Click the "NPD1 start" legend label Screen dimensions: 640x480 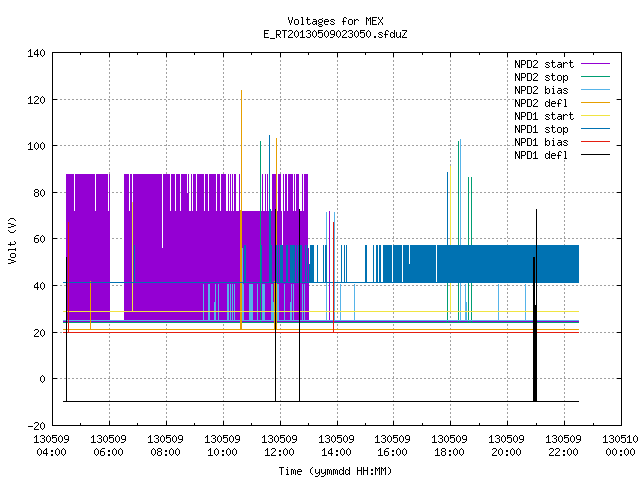coord(544,116)
